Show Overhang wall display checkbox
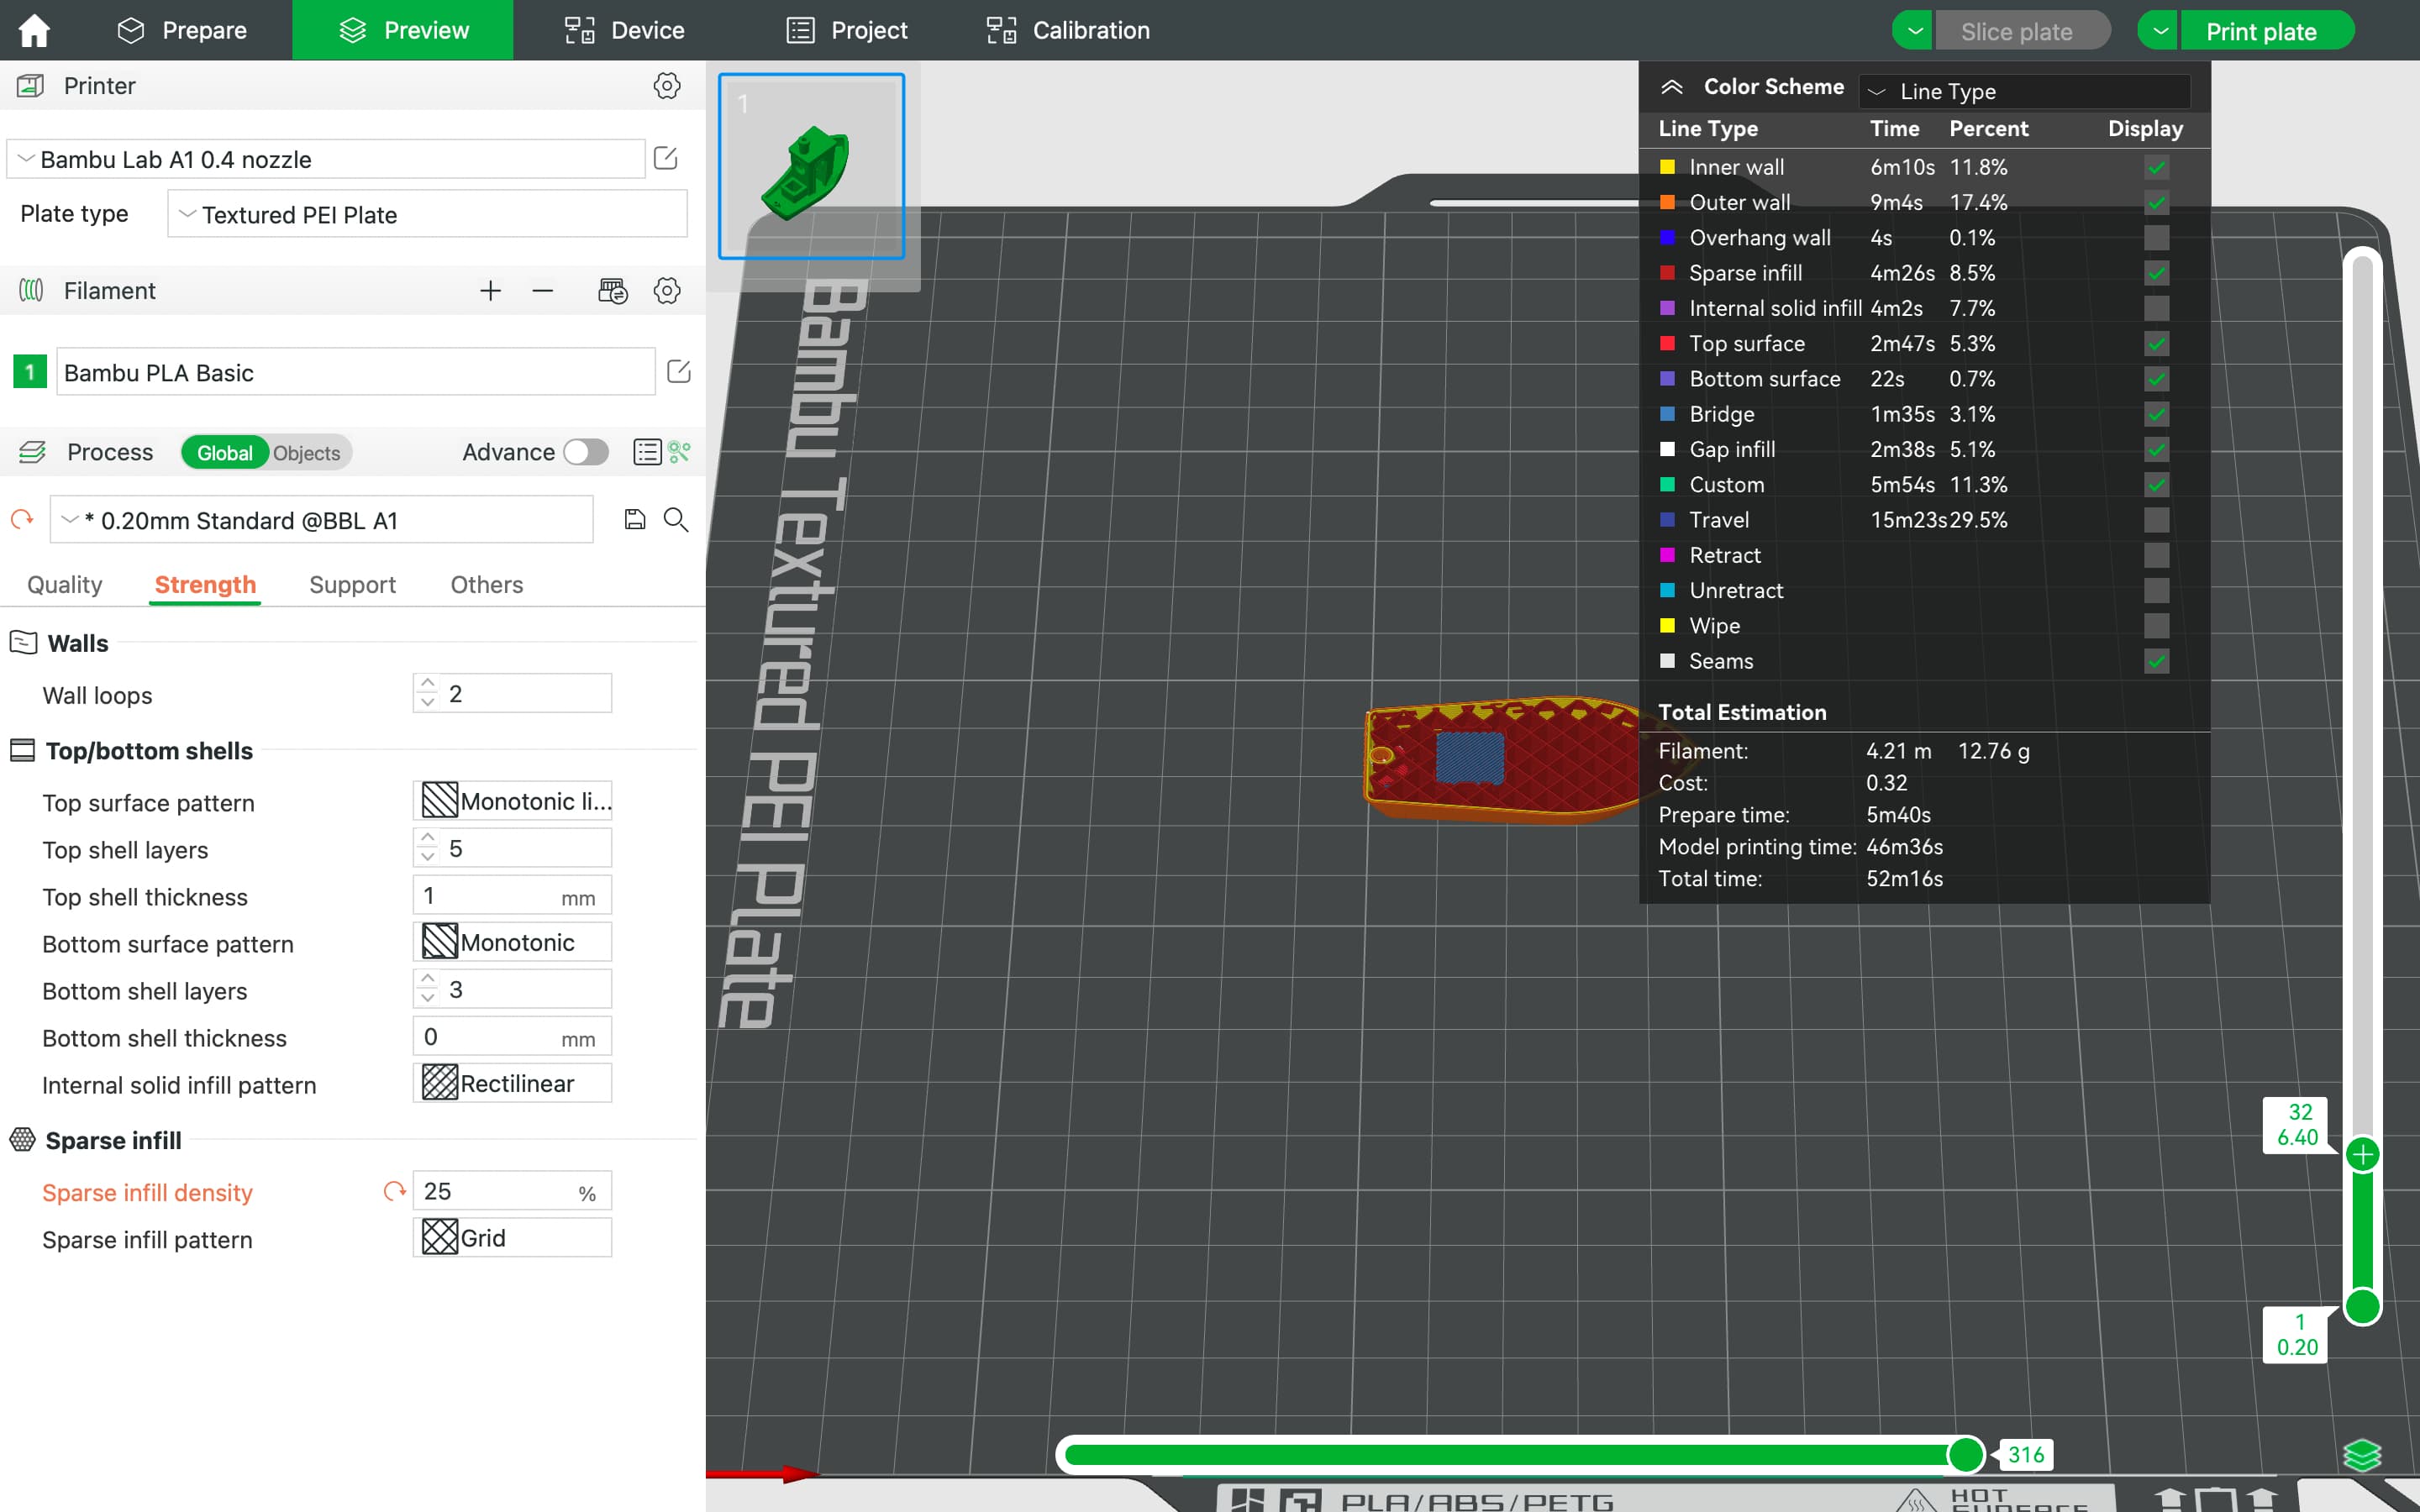This screenshot has width=2420, height=1512. coord(2157,238)
